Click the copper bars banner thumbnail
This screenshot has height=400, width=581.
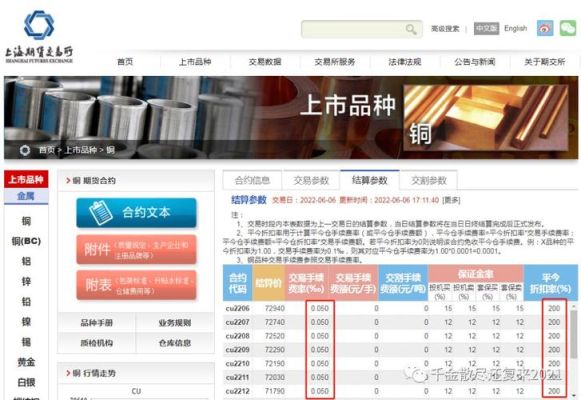(x=486, y=118)
